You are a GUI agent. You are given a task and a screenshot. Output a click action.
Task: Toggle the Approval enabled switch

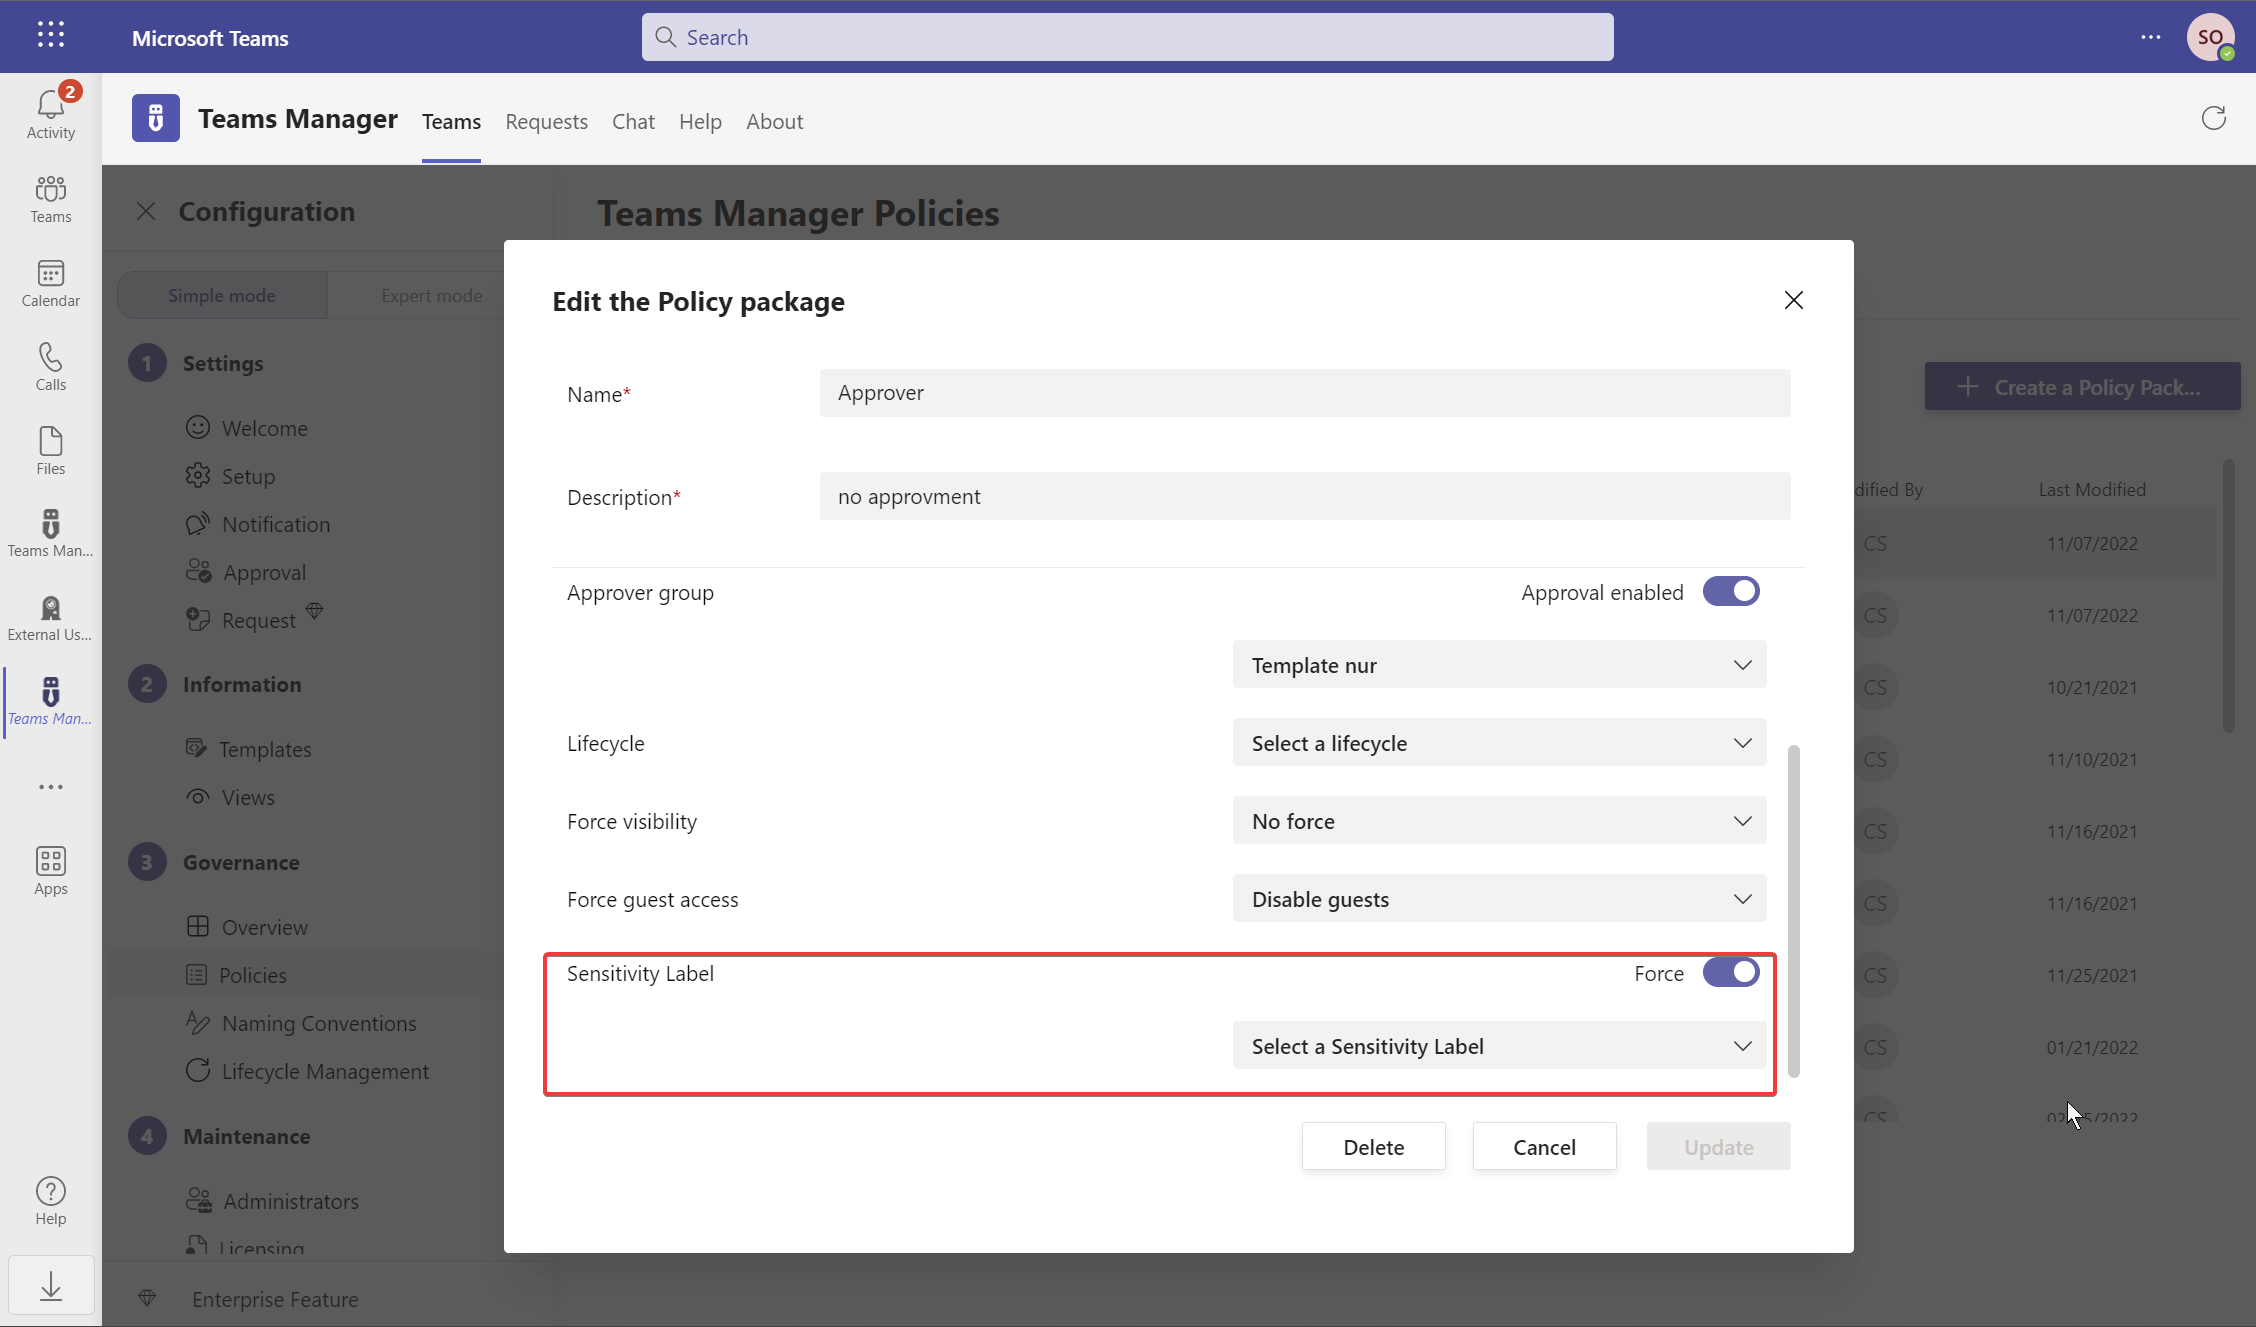tap(1731, 591)
